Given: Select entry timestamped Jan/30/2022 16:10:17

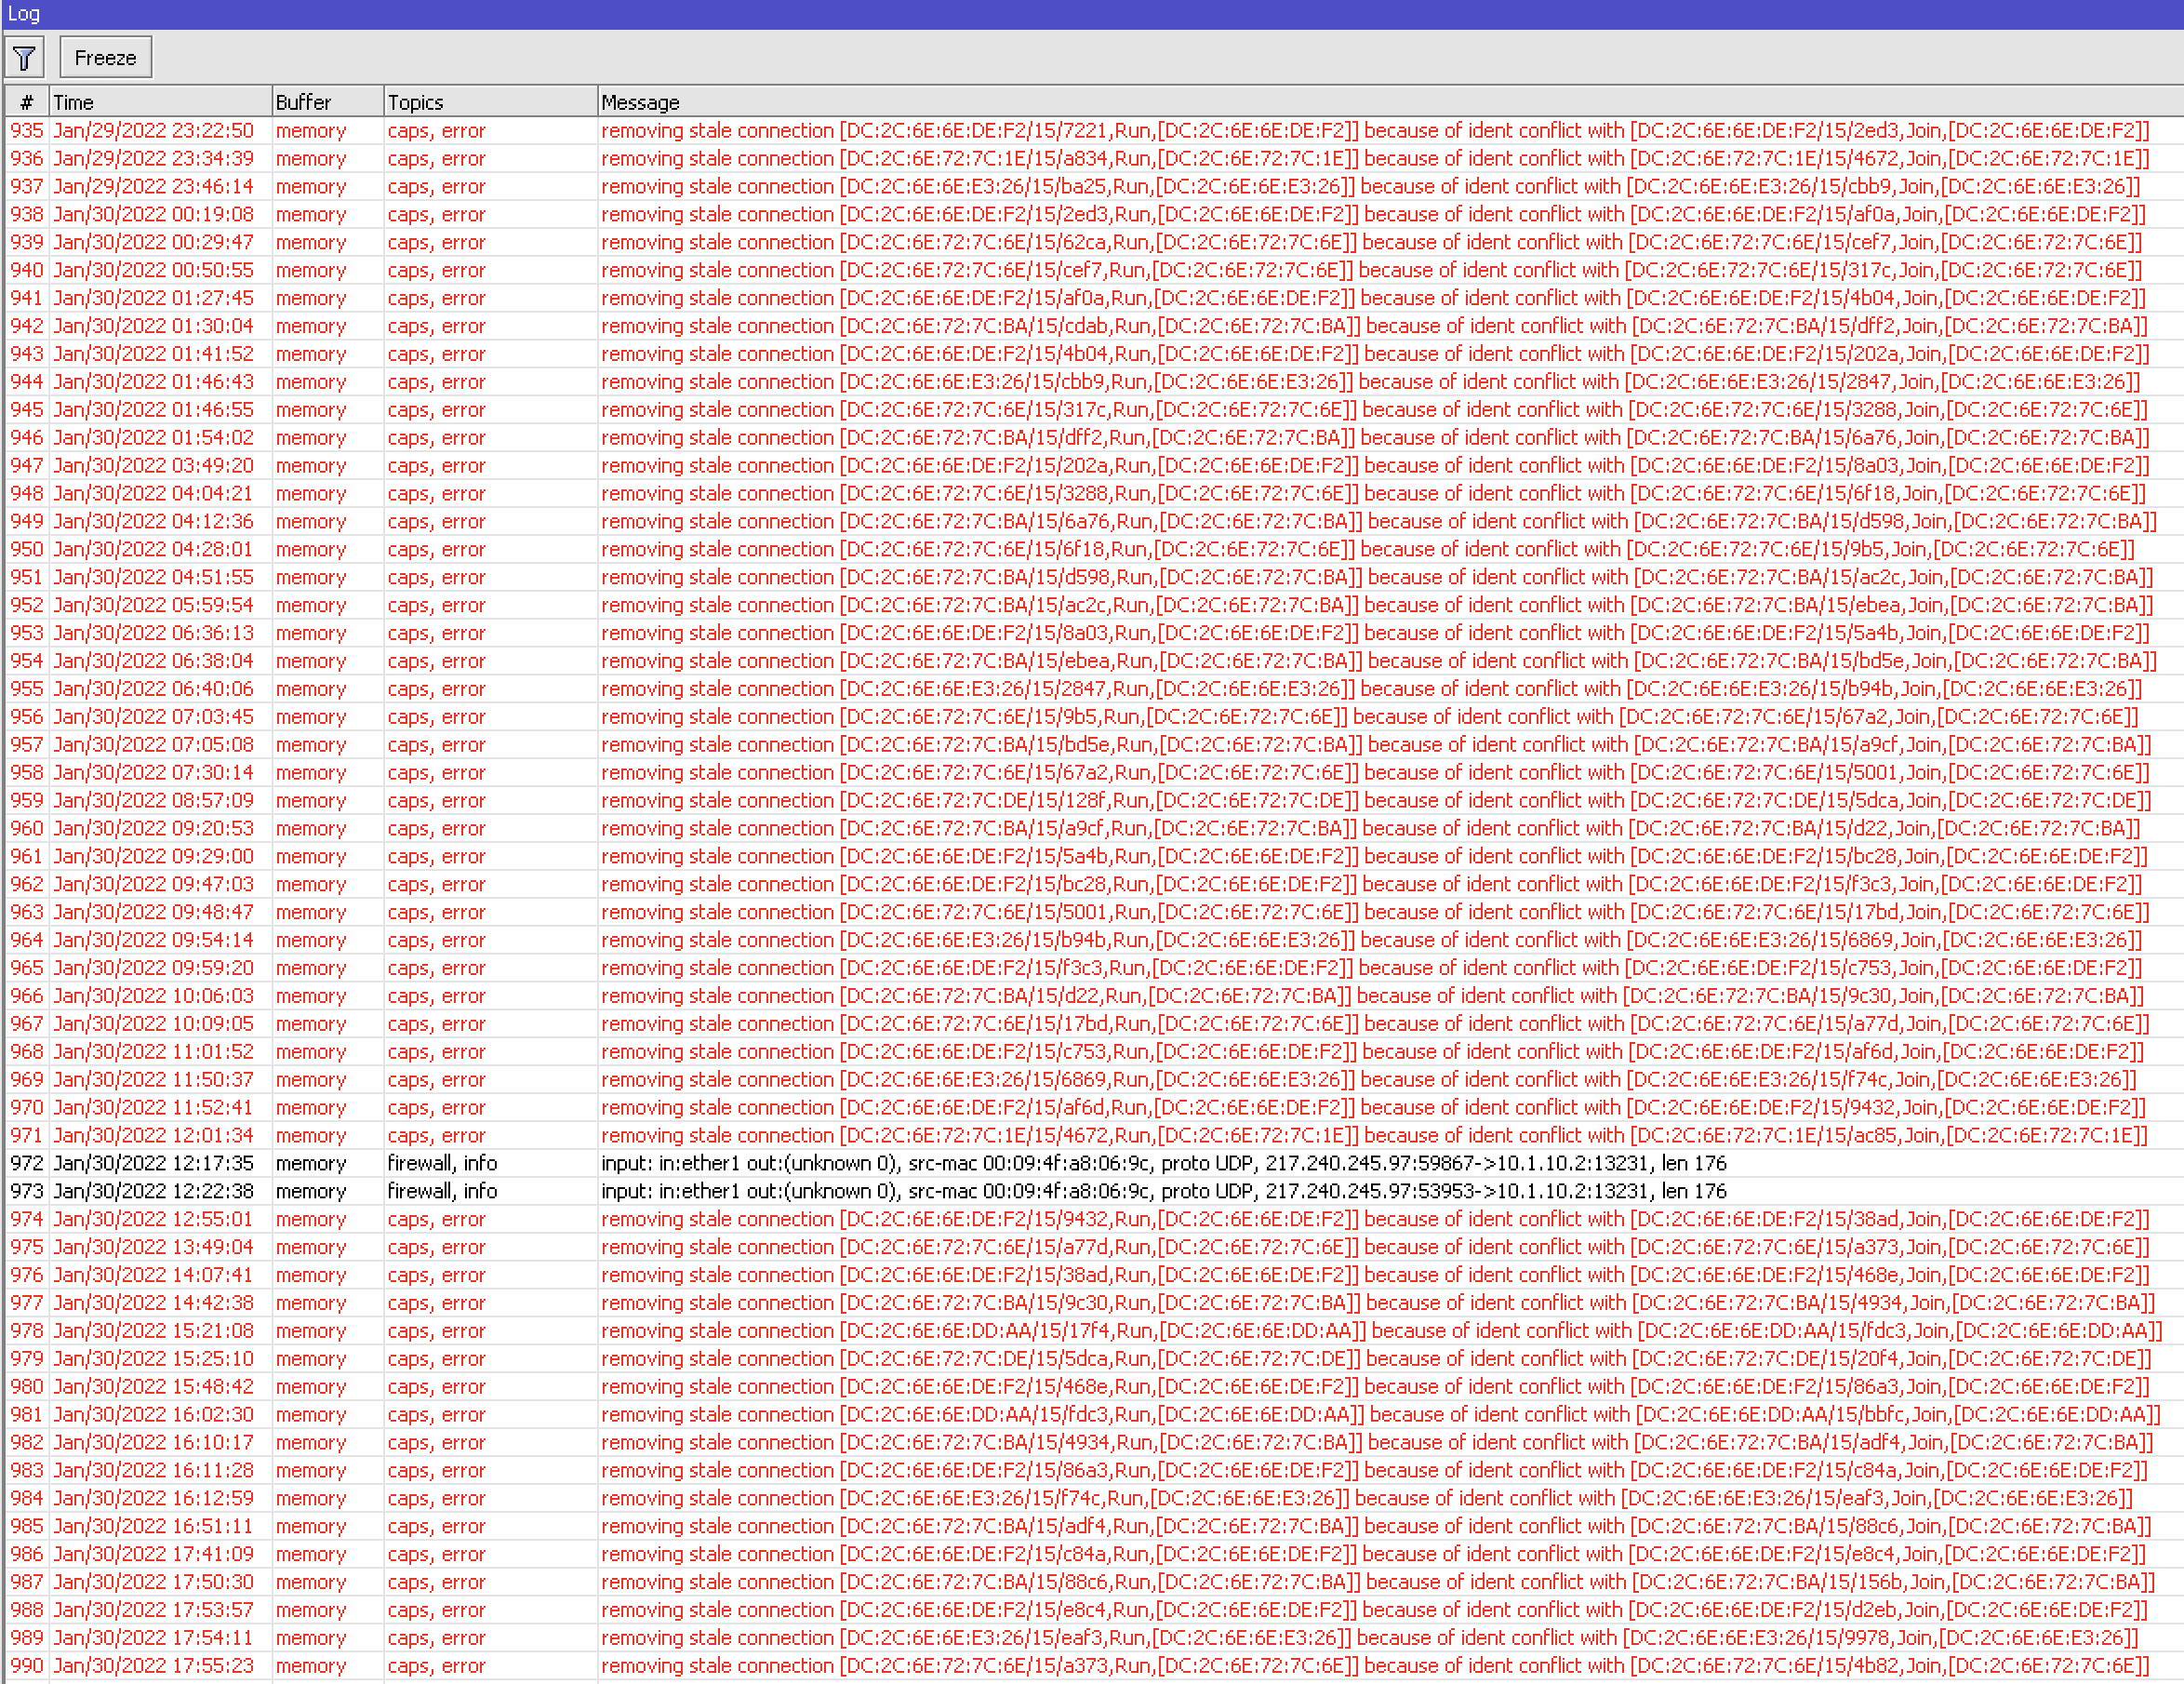Looking at the screenshot, I should (153, 1443).
